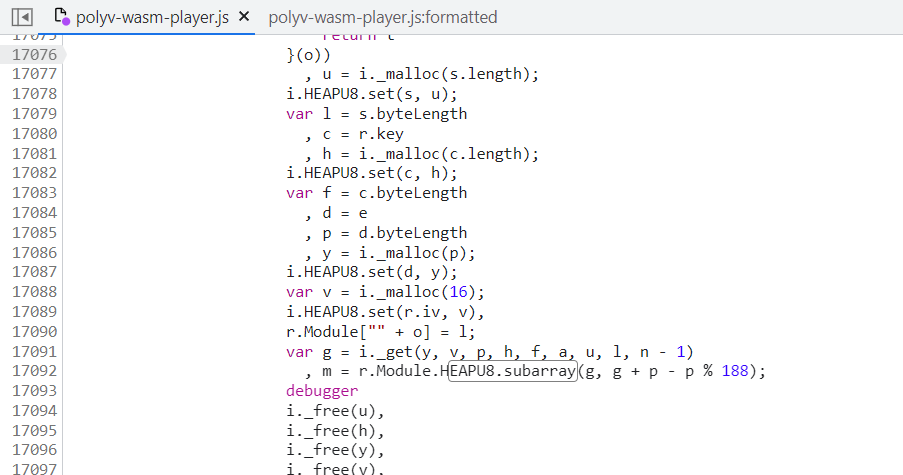
Task: Set breakpoint on line 17076
Action: tap(35, 55)
